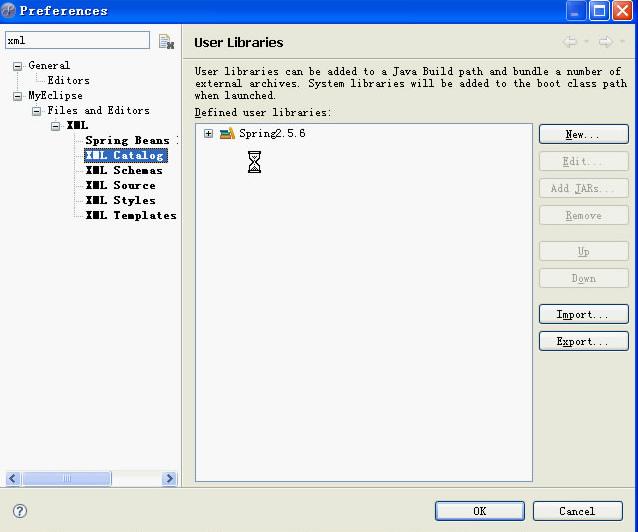This screenshot has width=638, height=532.
Task: Confirm with the OK button
Action: point(480,511)
